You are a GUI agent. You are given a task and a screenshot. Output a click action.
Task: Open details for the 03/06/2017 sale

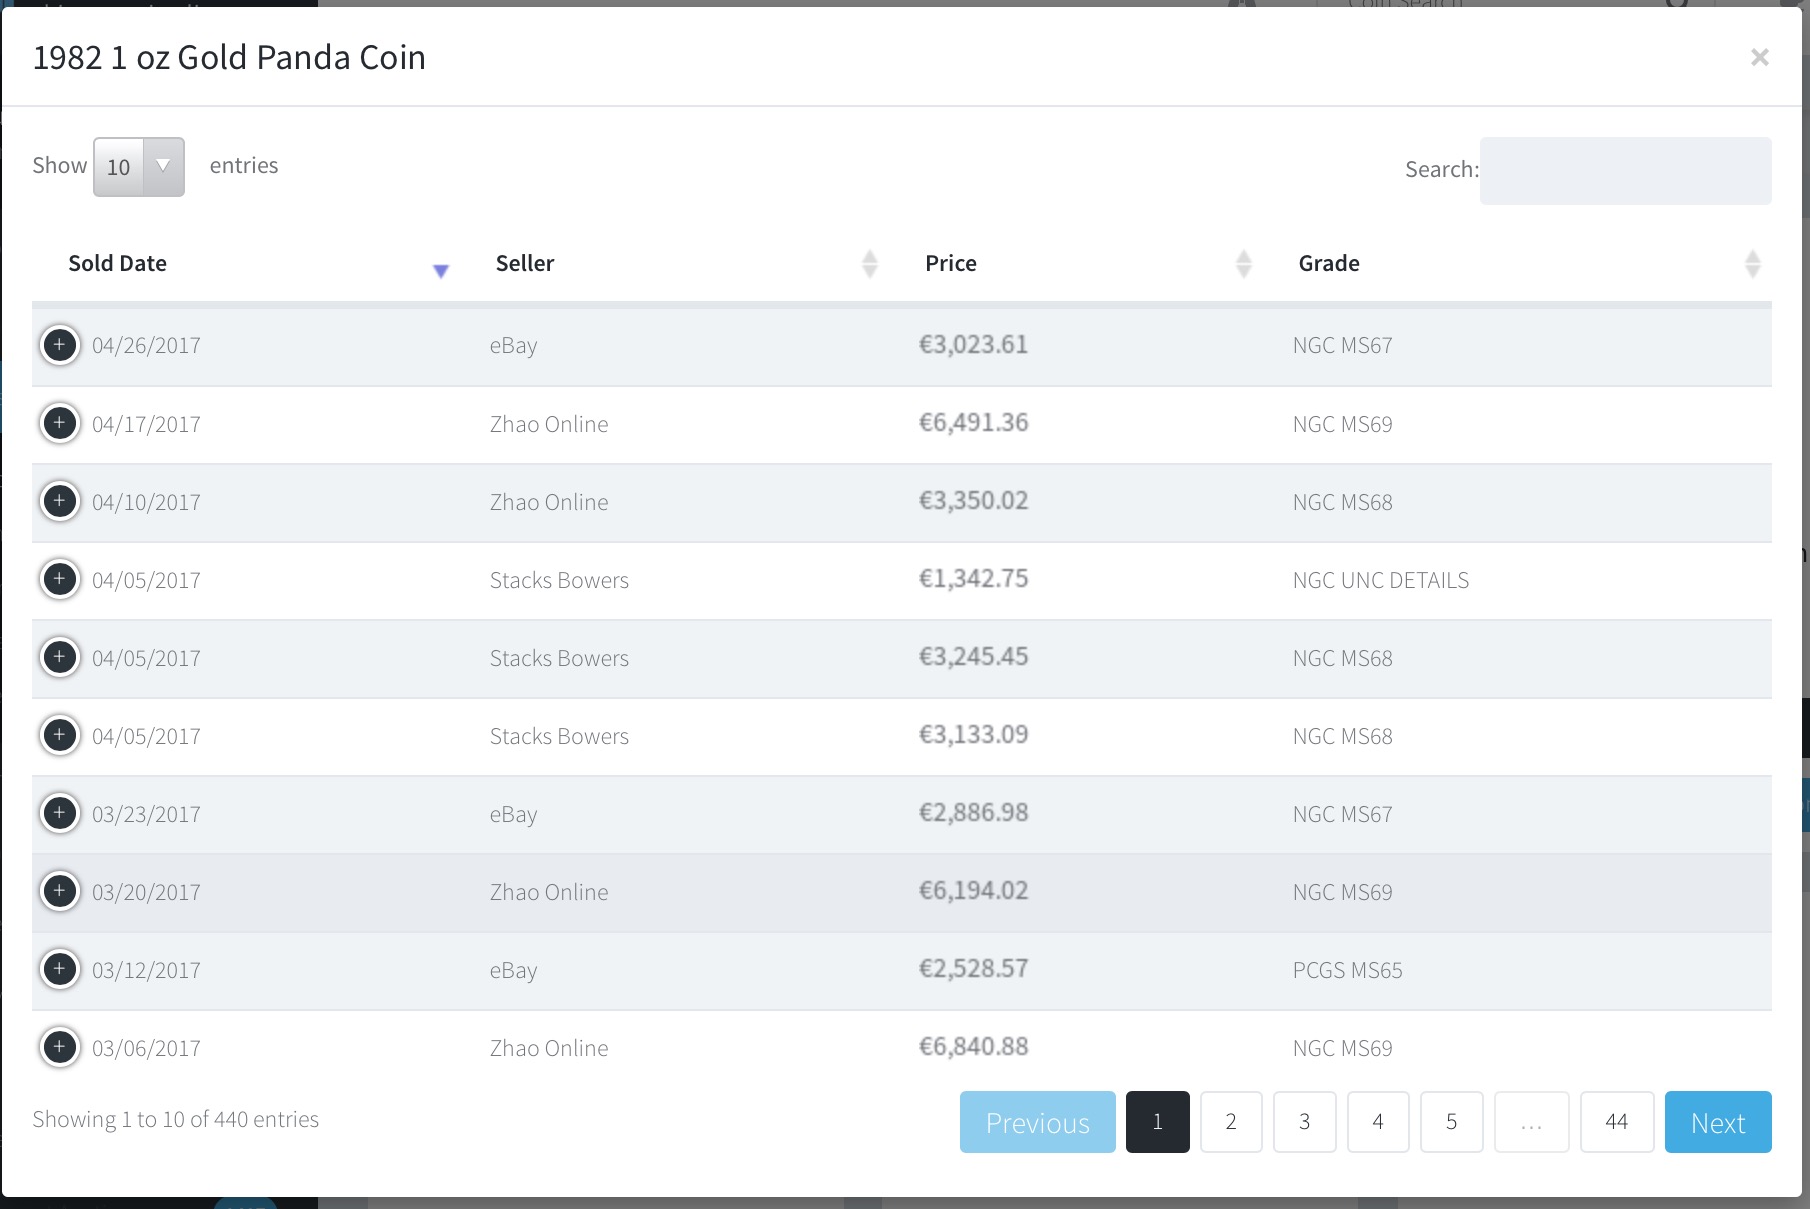tap(60, 1047)
